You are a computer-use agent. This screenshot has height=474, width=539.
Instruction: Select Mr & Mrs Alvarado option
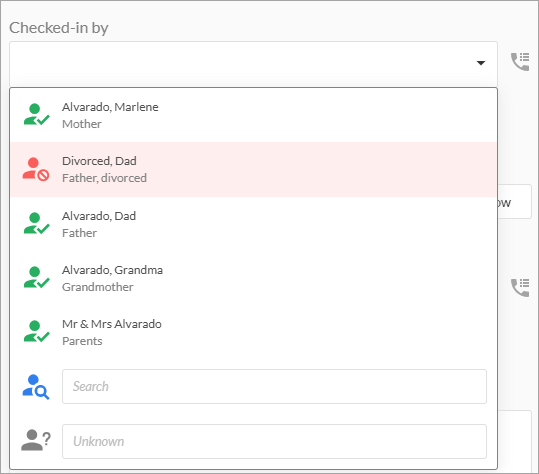(x=253, y=332)
